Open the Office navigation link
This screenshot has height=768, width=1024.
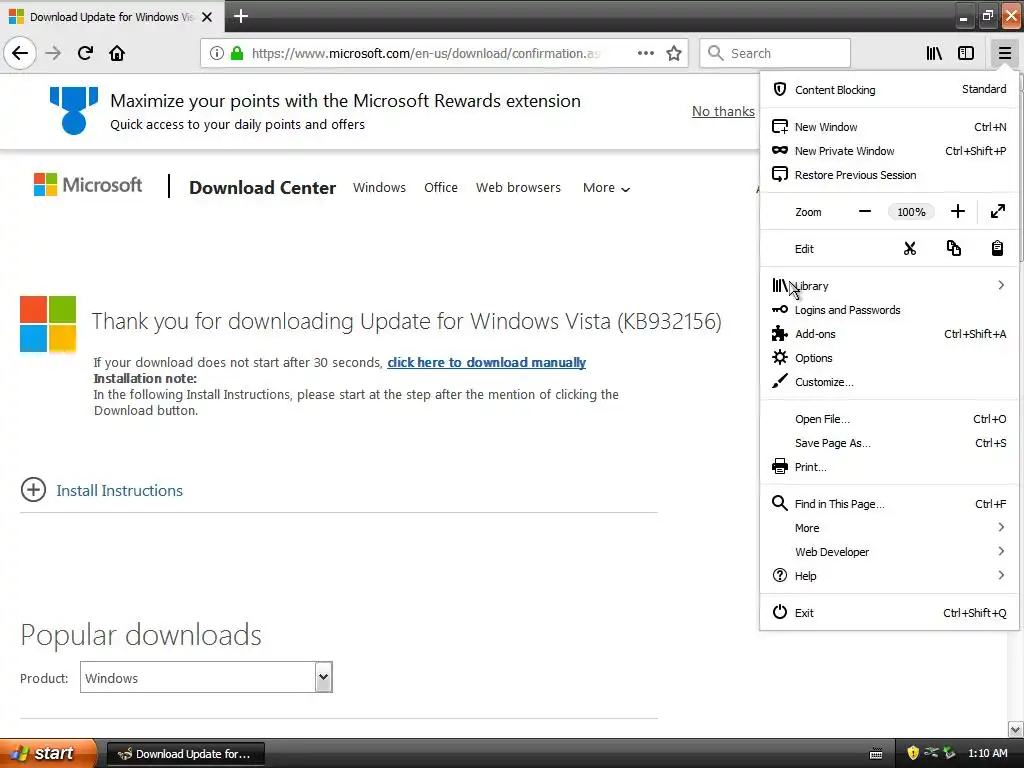pos(441,188)
